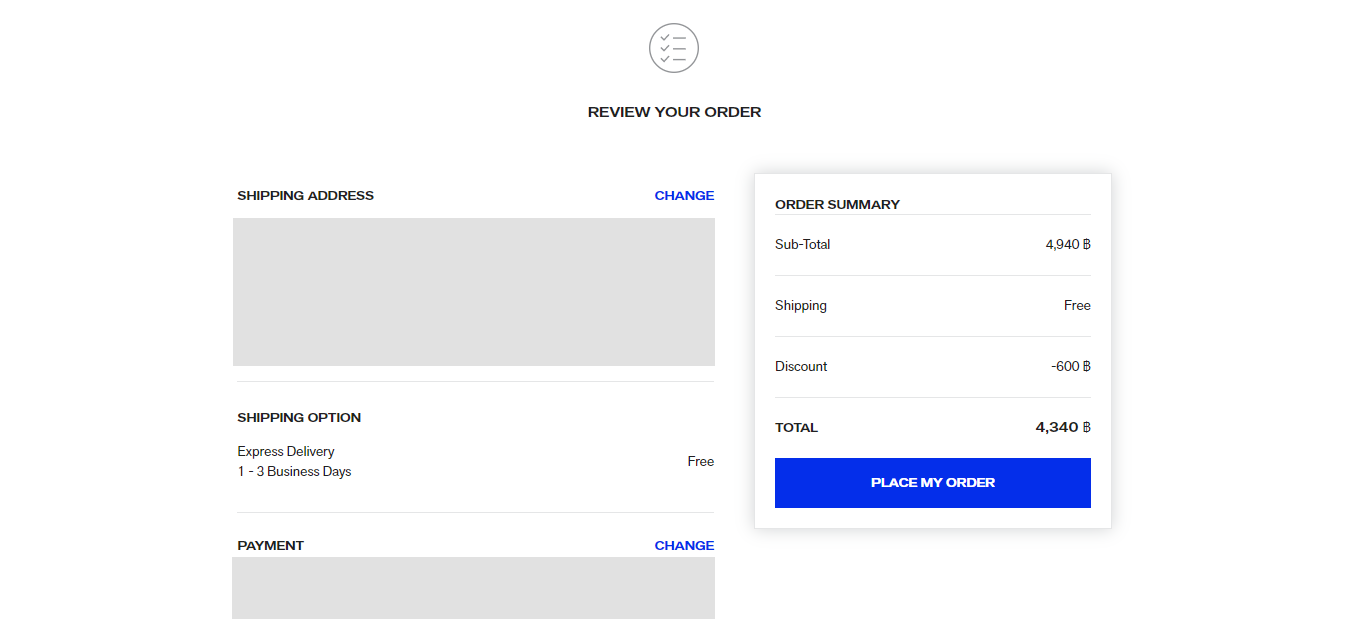Click the checklist review icon at top

pyautogui.click(x=674, y=48)
